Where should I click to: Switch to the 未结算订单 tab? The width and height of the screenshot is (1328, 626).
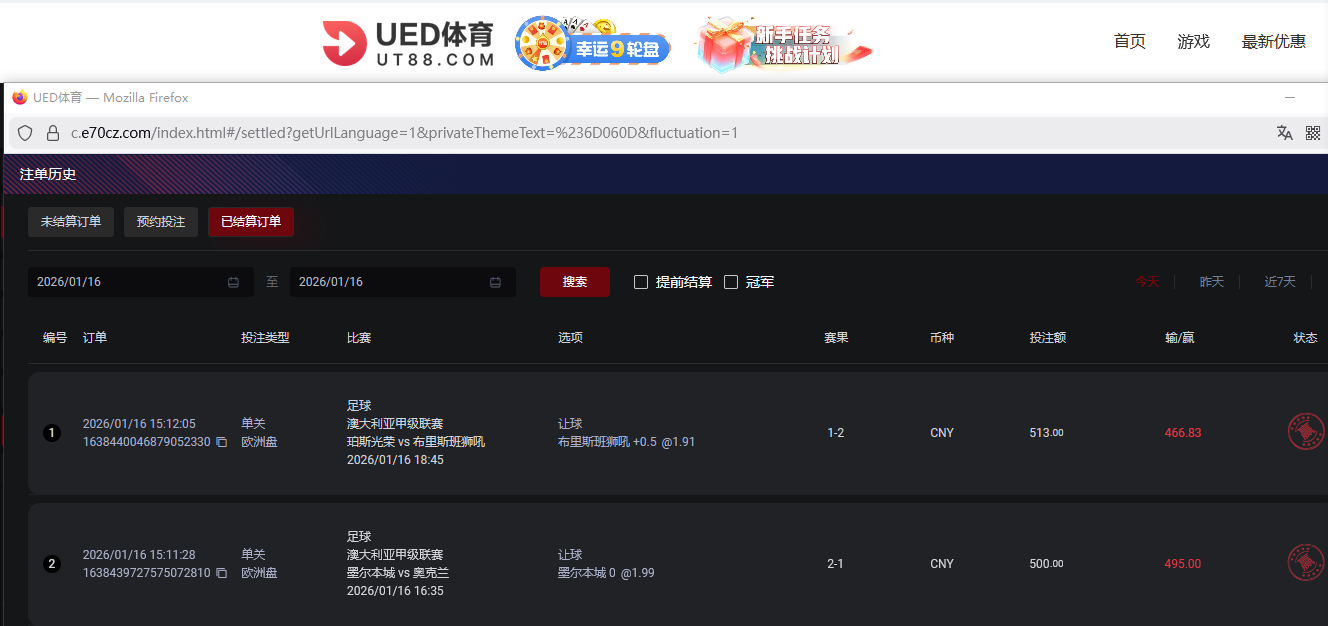pos(71,222)
